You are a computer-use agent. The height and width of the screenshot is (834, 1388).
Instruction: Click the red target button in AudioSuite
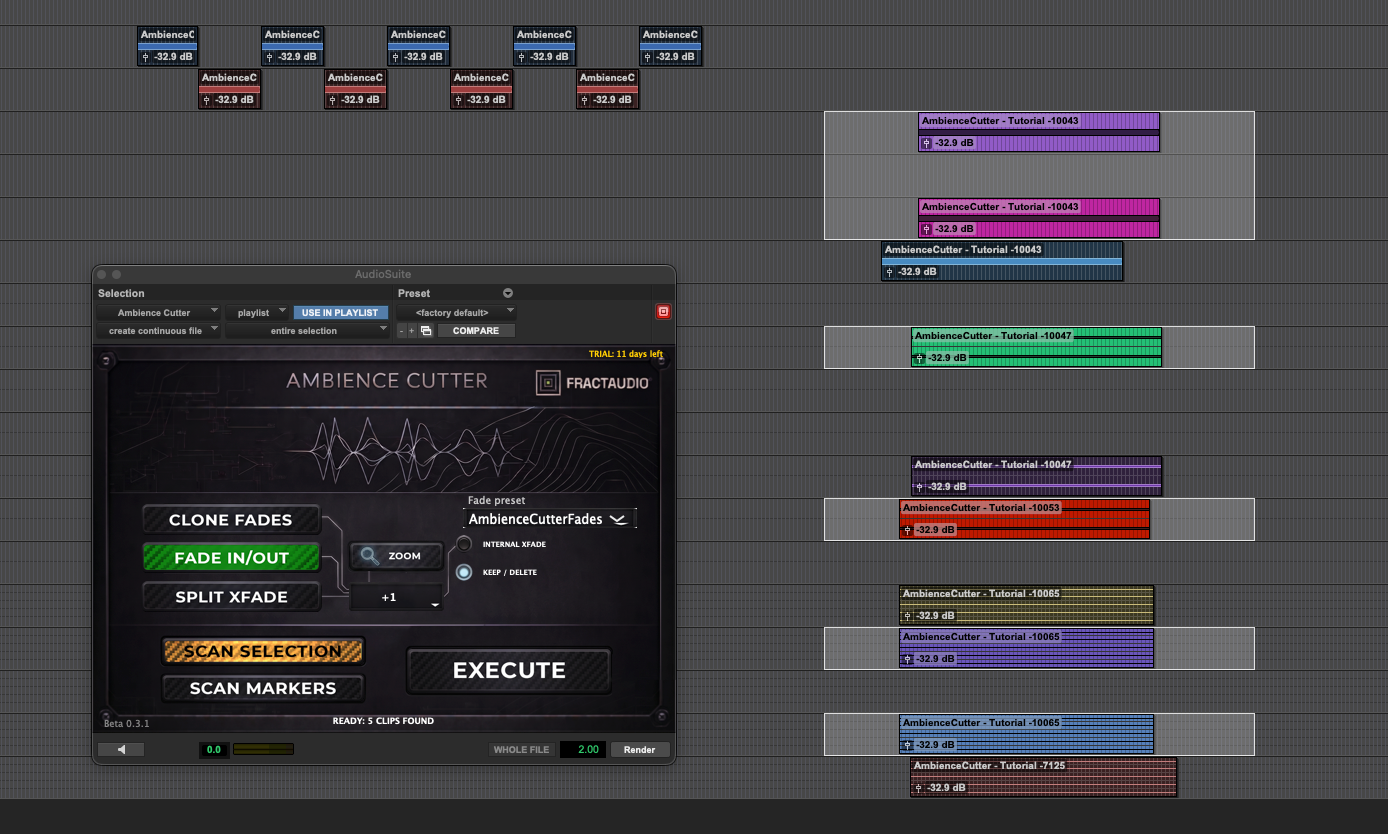point(663,312)
